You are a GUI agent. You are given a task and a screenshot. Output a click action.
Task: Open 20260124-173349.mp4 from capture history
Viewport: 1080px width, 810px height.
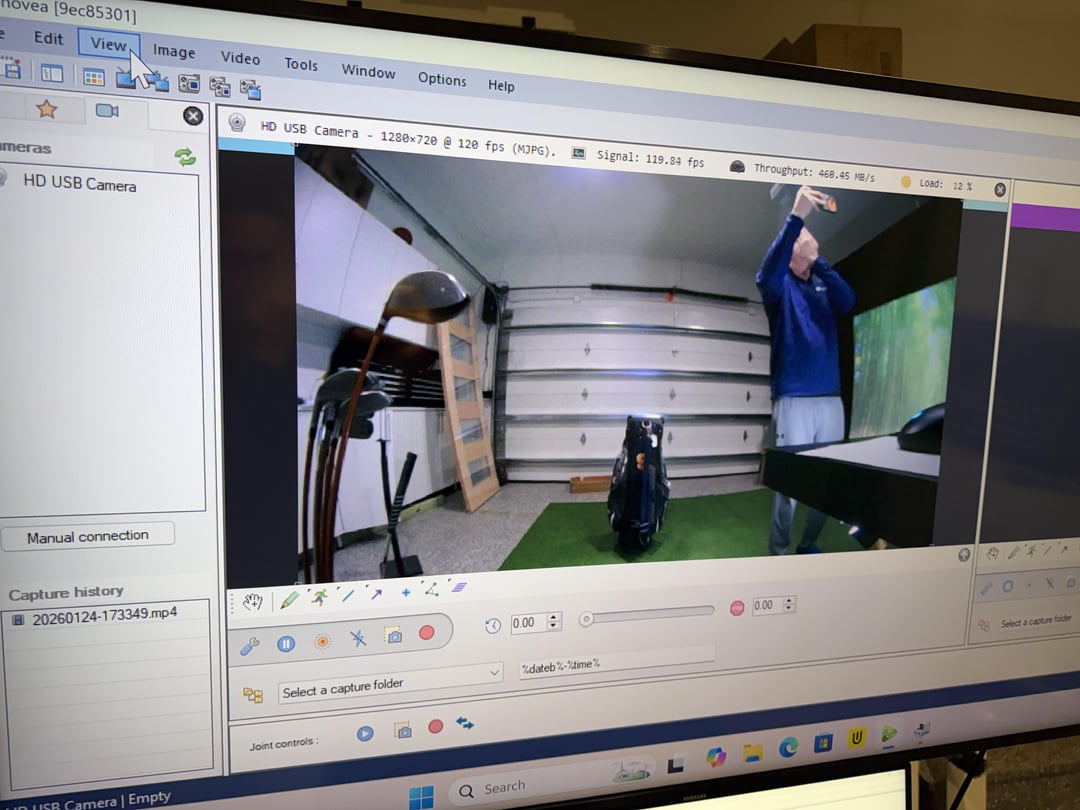tap(104, 616)
